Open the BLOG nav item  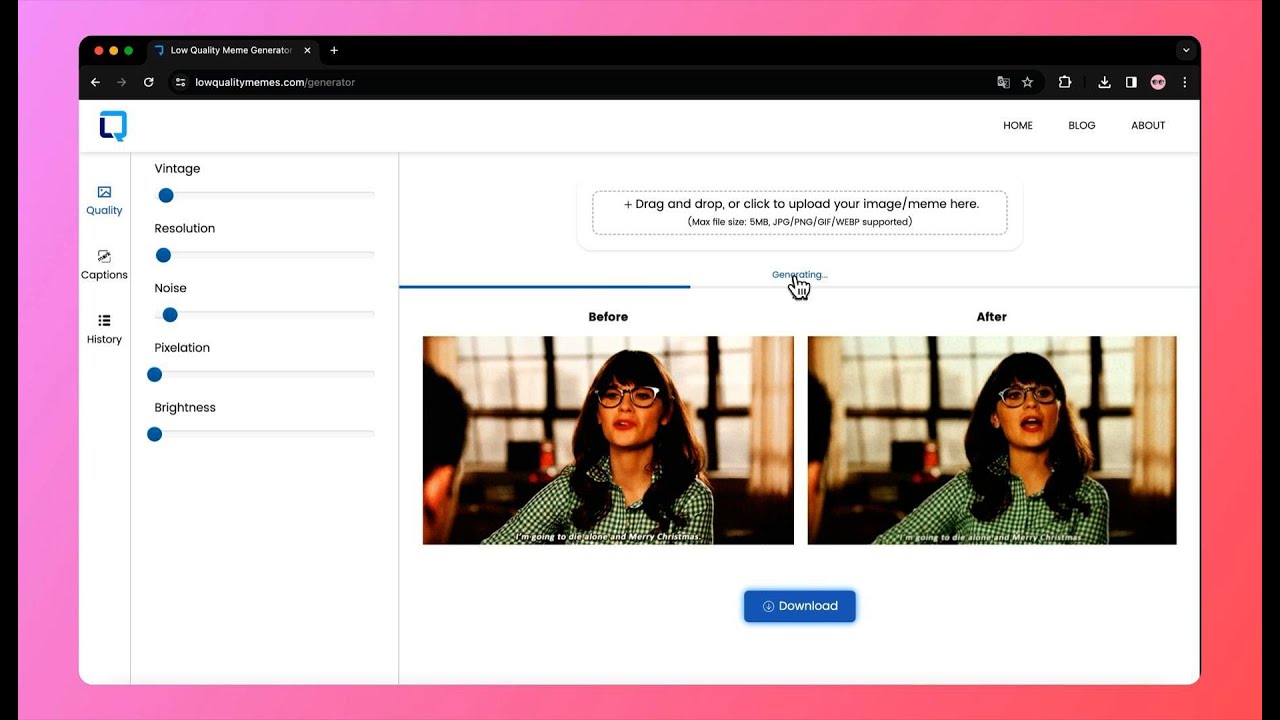tap(1082, 125)
